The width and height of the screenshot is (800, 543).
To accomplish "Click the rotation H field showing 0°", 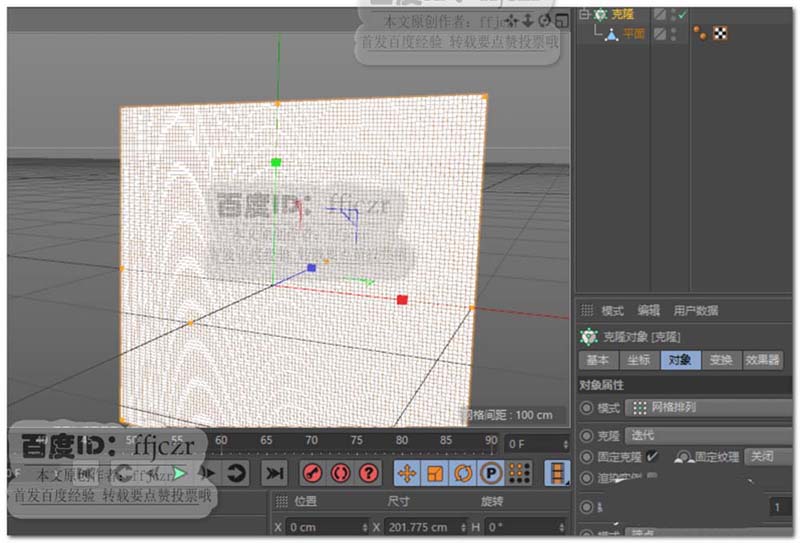I will click(x=524, y=527).
